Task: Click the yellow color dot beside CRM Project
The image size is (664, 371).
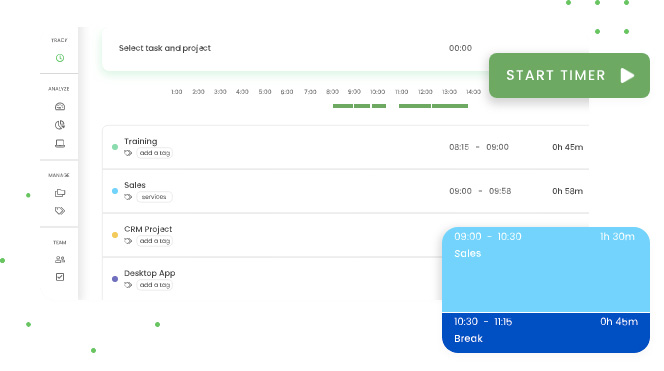Action: [115, 235]
